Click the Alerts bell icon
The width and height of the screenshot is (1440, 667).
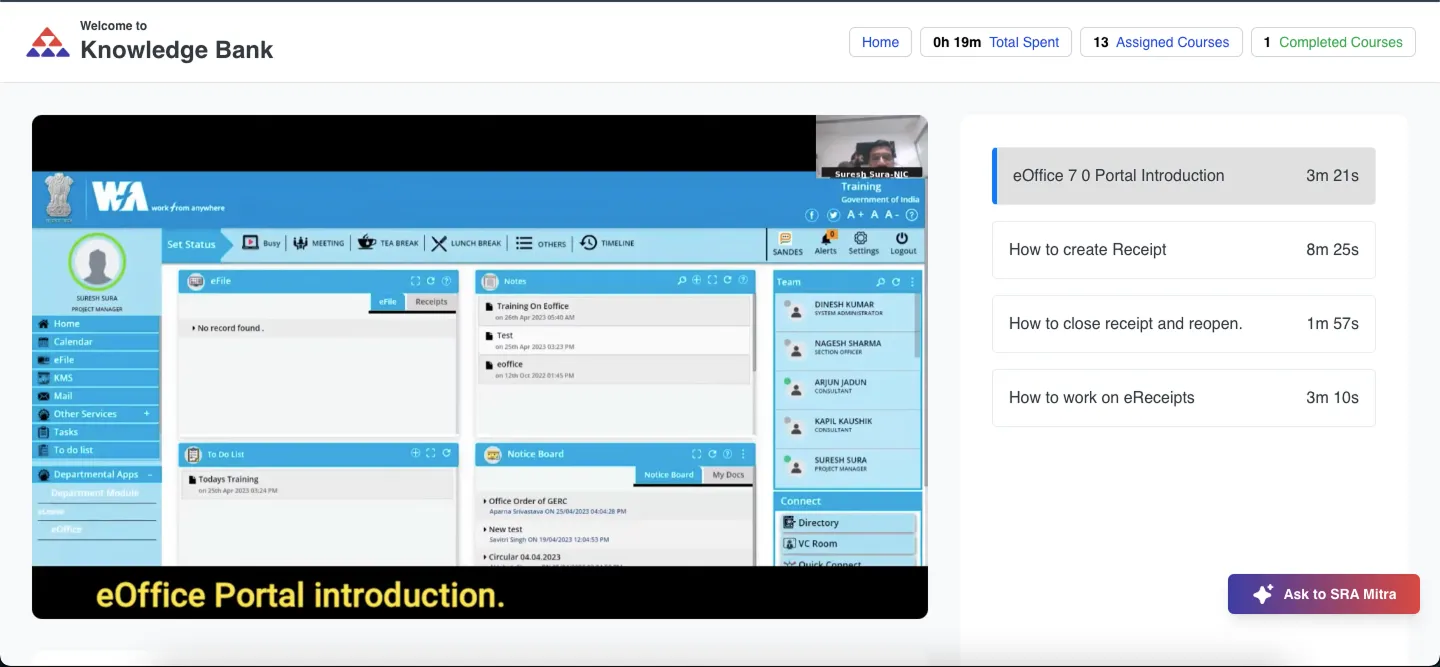(x=826, y=240)
